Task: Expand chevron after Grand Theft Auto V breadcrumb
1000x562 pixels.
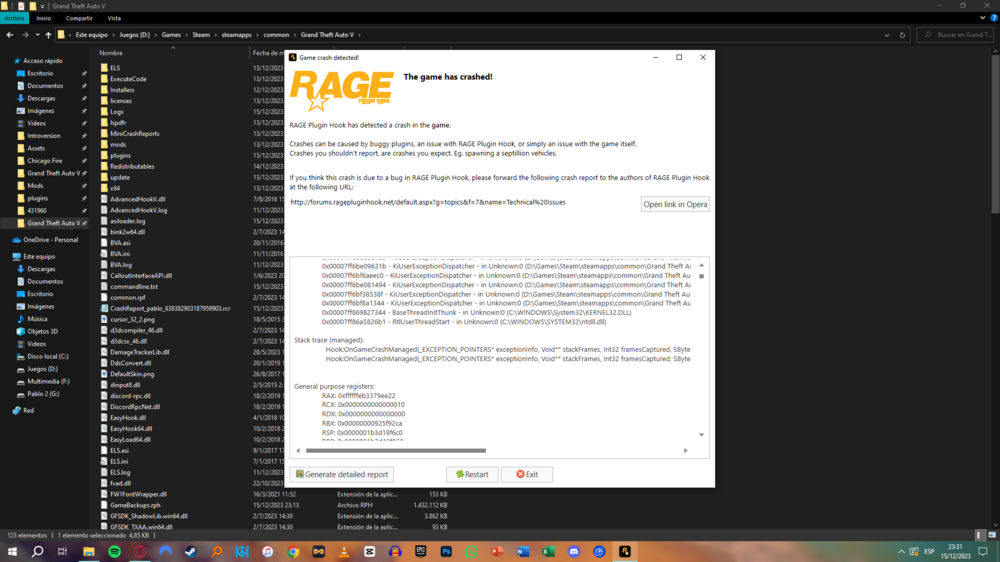Action: [360, 35]
